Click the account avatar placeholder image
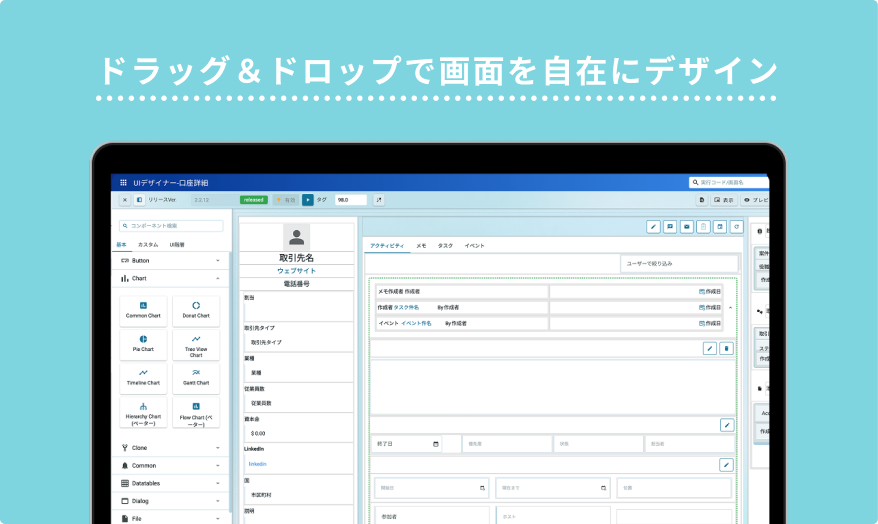878x524 pixels. 297,237
